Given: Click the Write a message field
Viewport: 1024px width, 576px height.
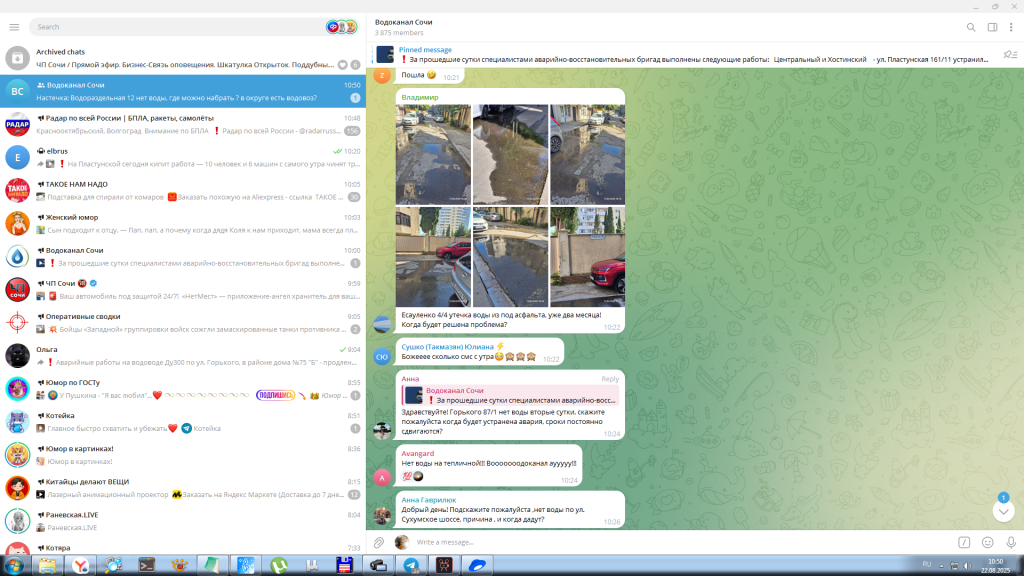Looking at the screenshot, I should pos(680,542).
